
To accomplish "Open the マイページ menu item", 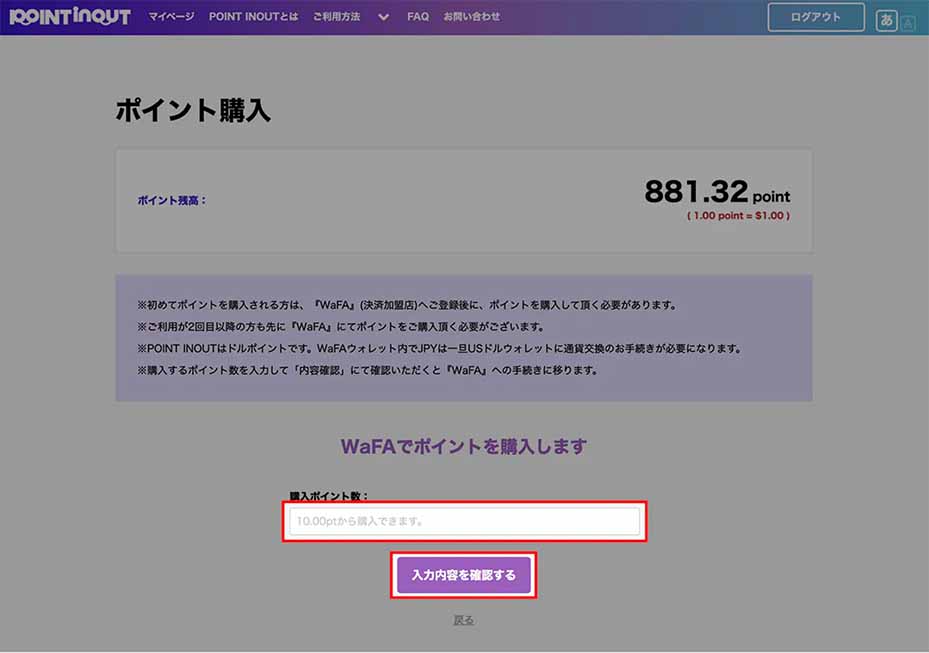I will pyautogui.click(x=171, y=17).
